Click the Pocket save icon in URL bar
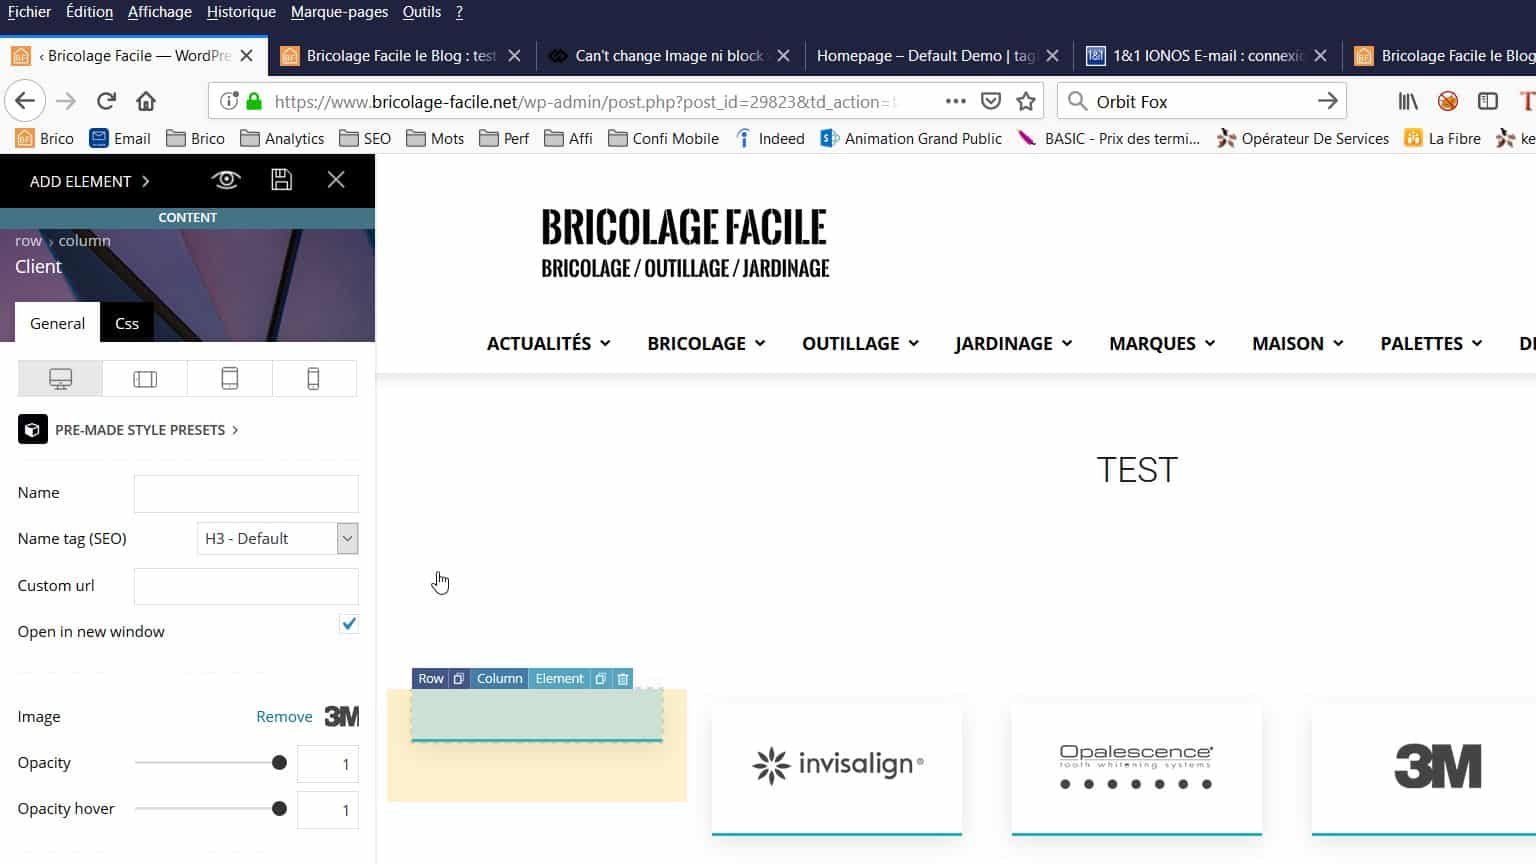Image resolution: width=1536 pixels, height=864 pixels. (991, 101)
